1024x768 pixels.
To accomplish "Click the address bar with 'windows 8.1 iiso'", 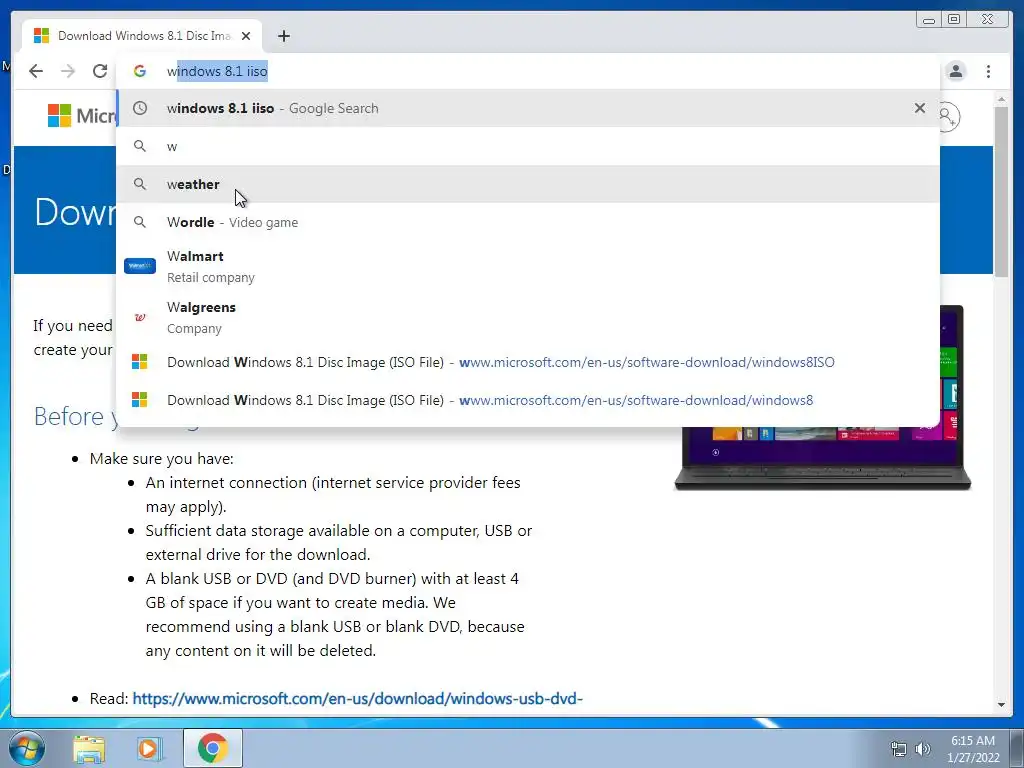I will 528,71.
